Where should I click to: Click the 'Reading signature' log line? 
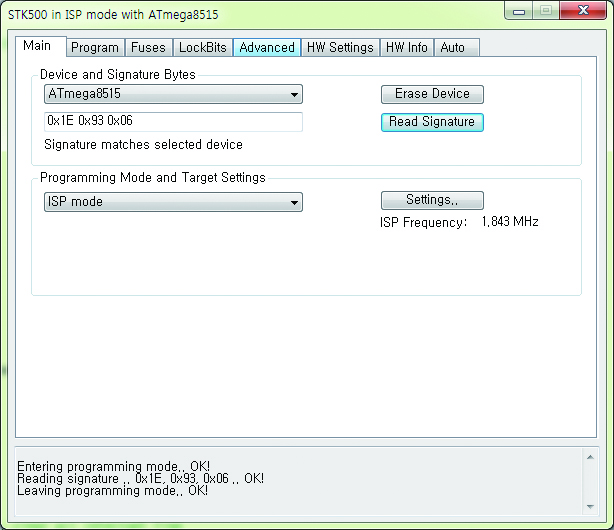pos(141,478)
